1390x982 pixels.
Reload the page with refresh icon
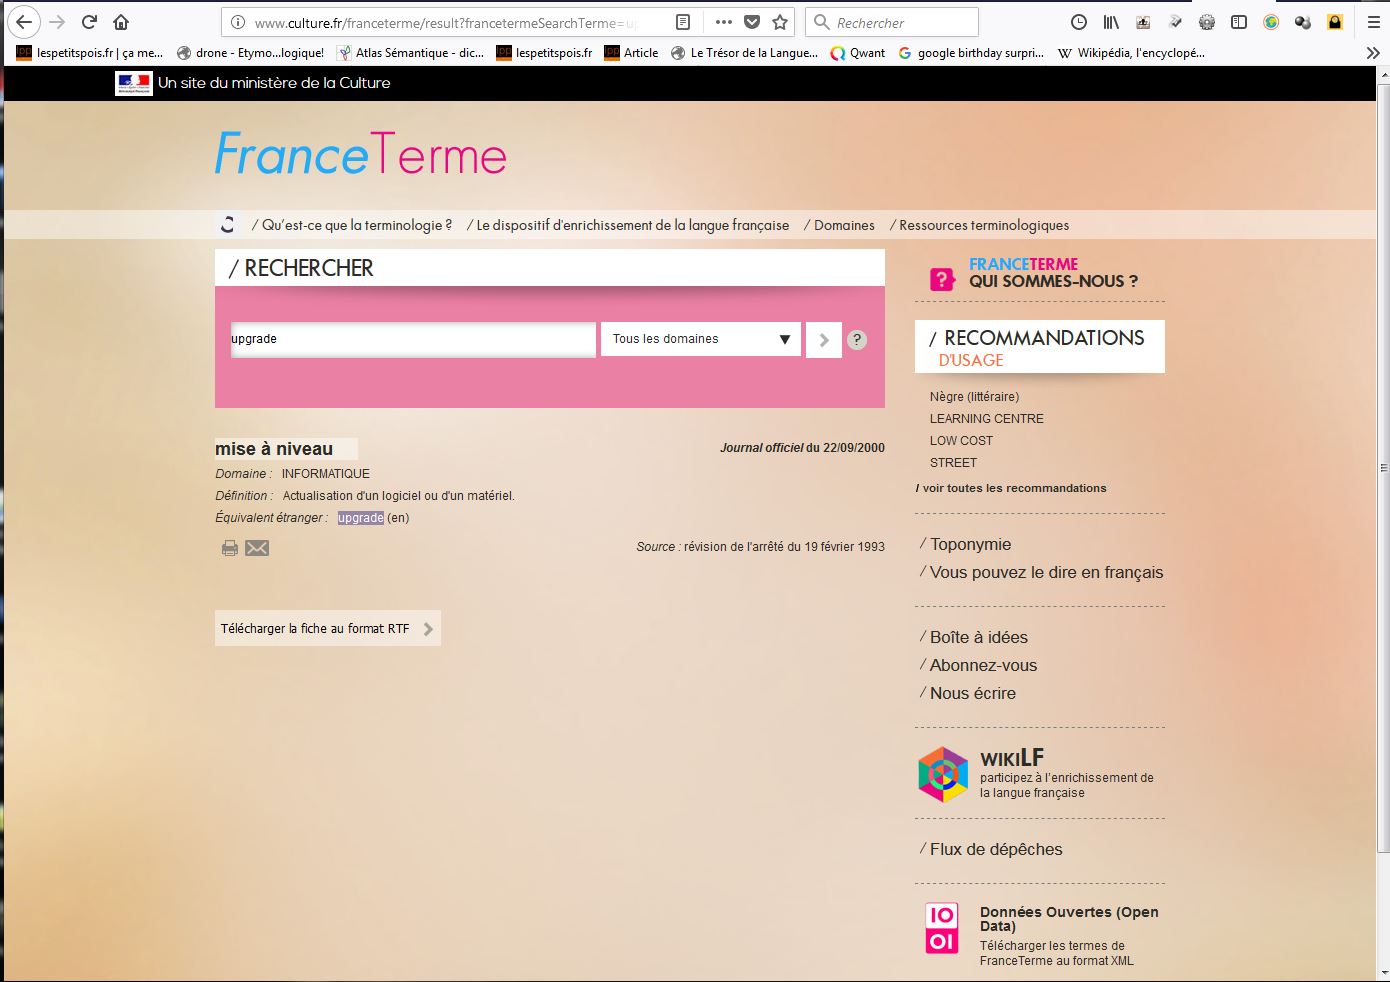point(89,22)
